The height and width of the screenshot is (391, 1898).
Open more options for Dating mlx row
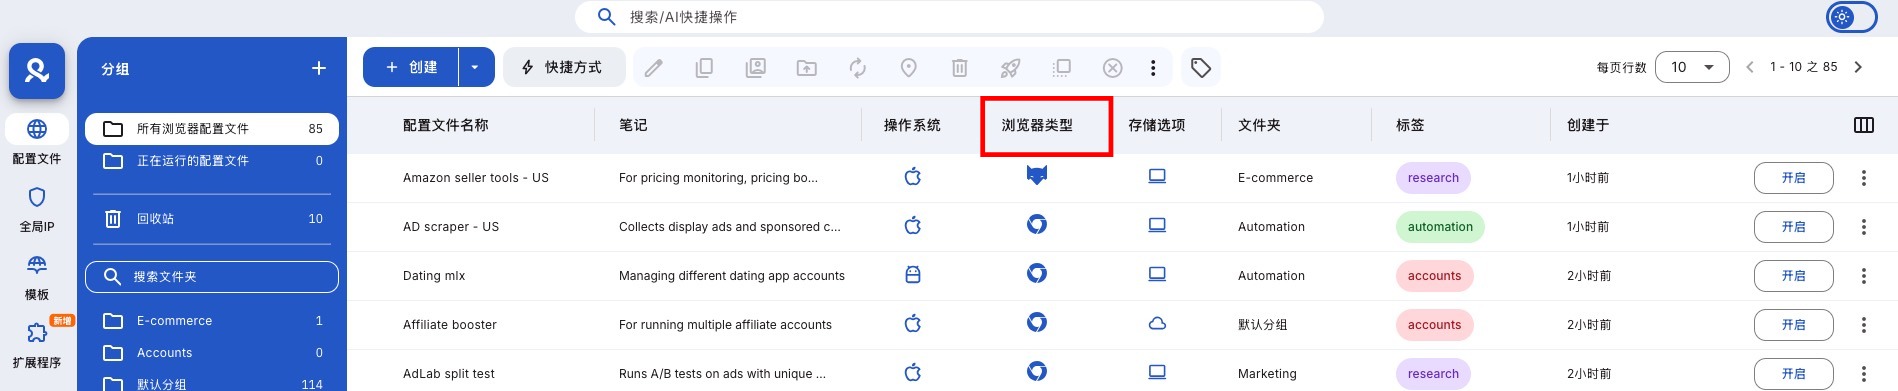pyautogui.click(x=1864, y=276)
